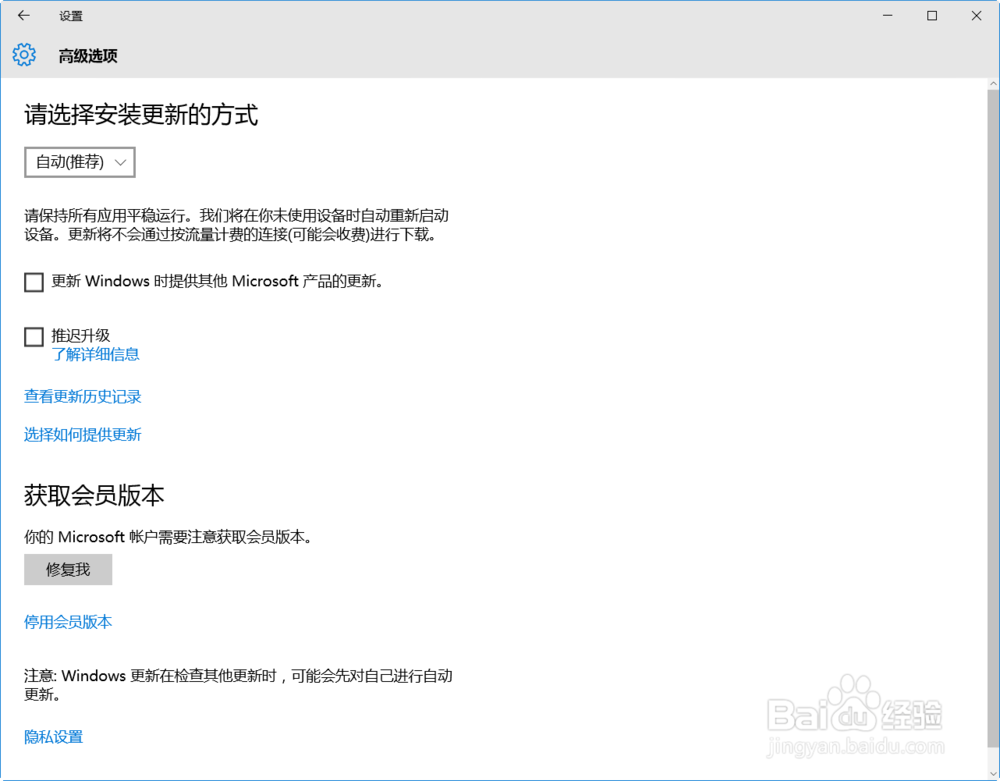Image resolution: width=1000 pixels, height=781 pixels.
Task: Open the 停用会员版本 link
Action: coord(68,622)
